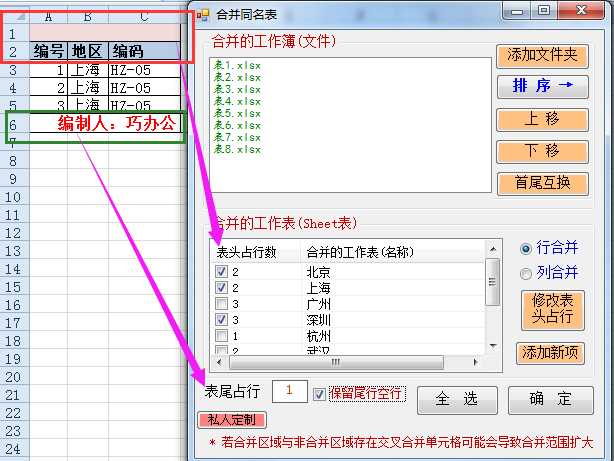Open the 私人定制 red button
Screen dimensions: 614x461
pos(232,420)
